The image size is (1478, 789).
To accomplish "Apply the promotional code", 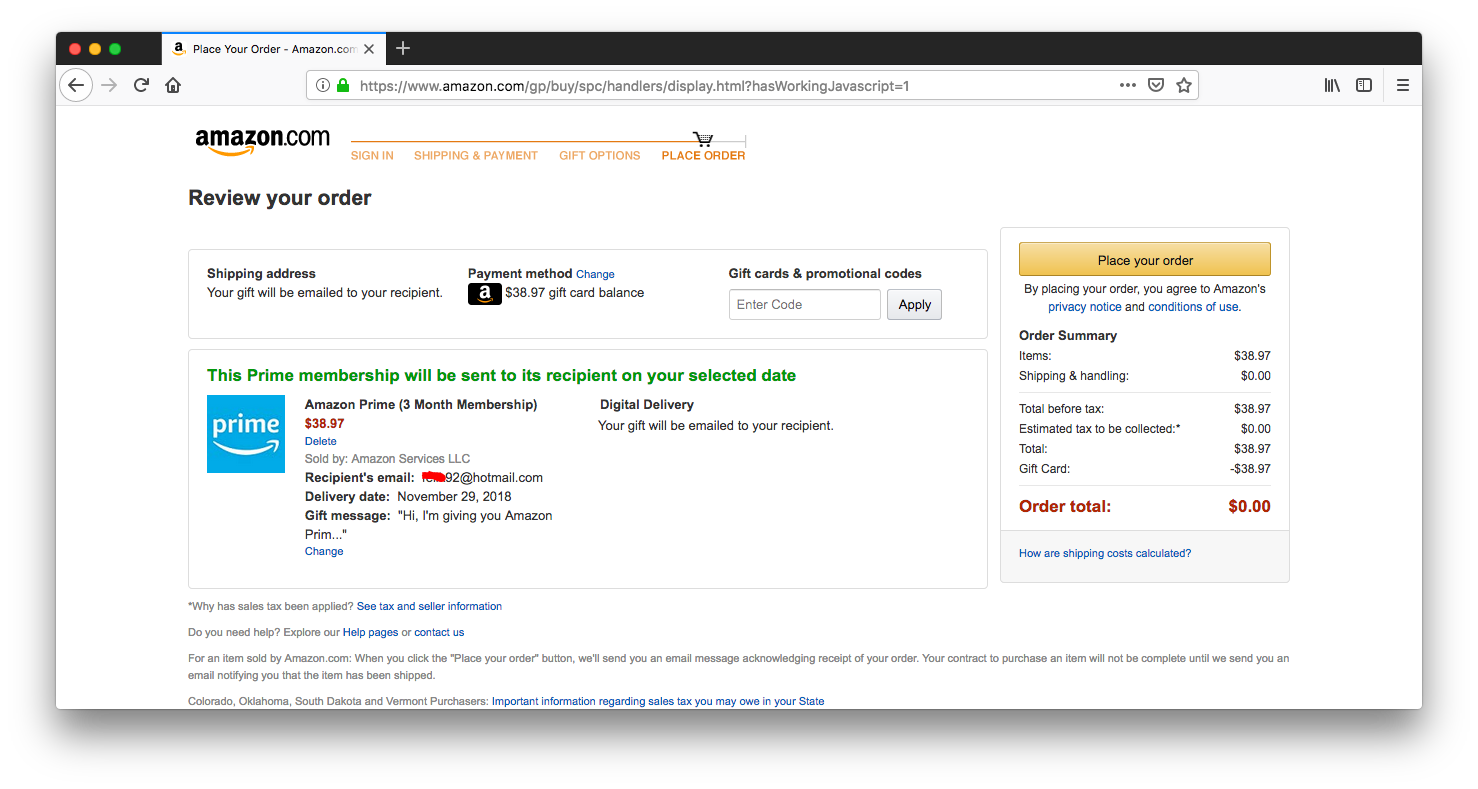I will (x=914, y=305).
